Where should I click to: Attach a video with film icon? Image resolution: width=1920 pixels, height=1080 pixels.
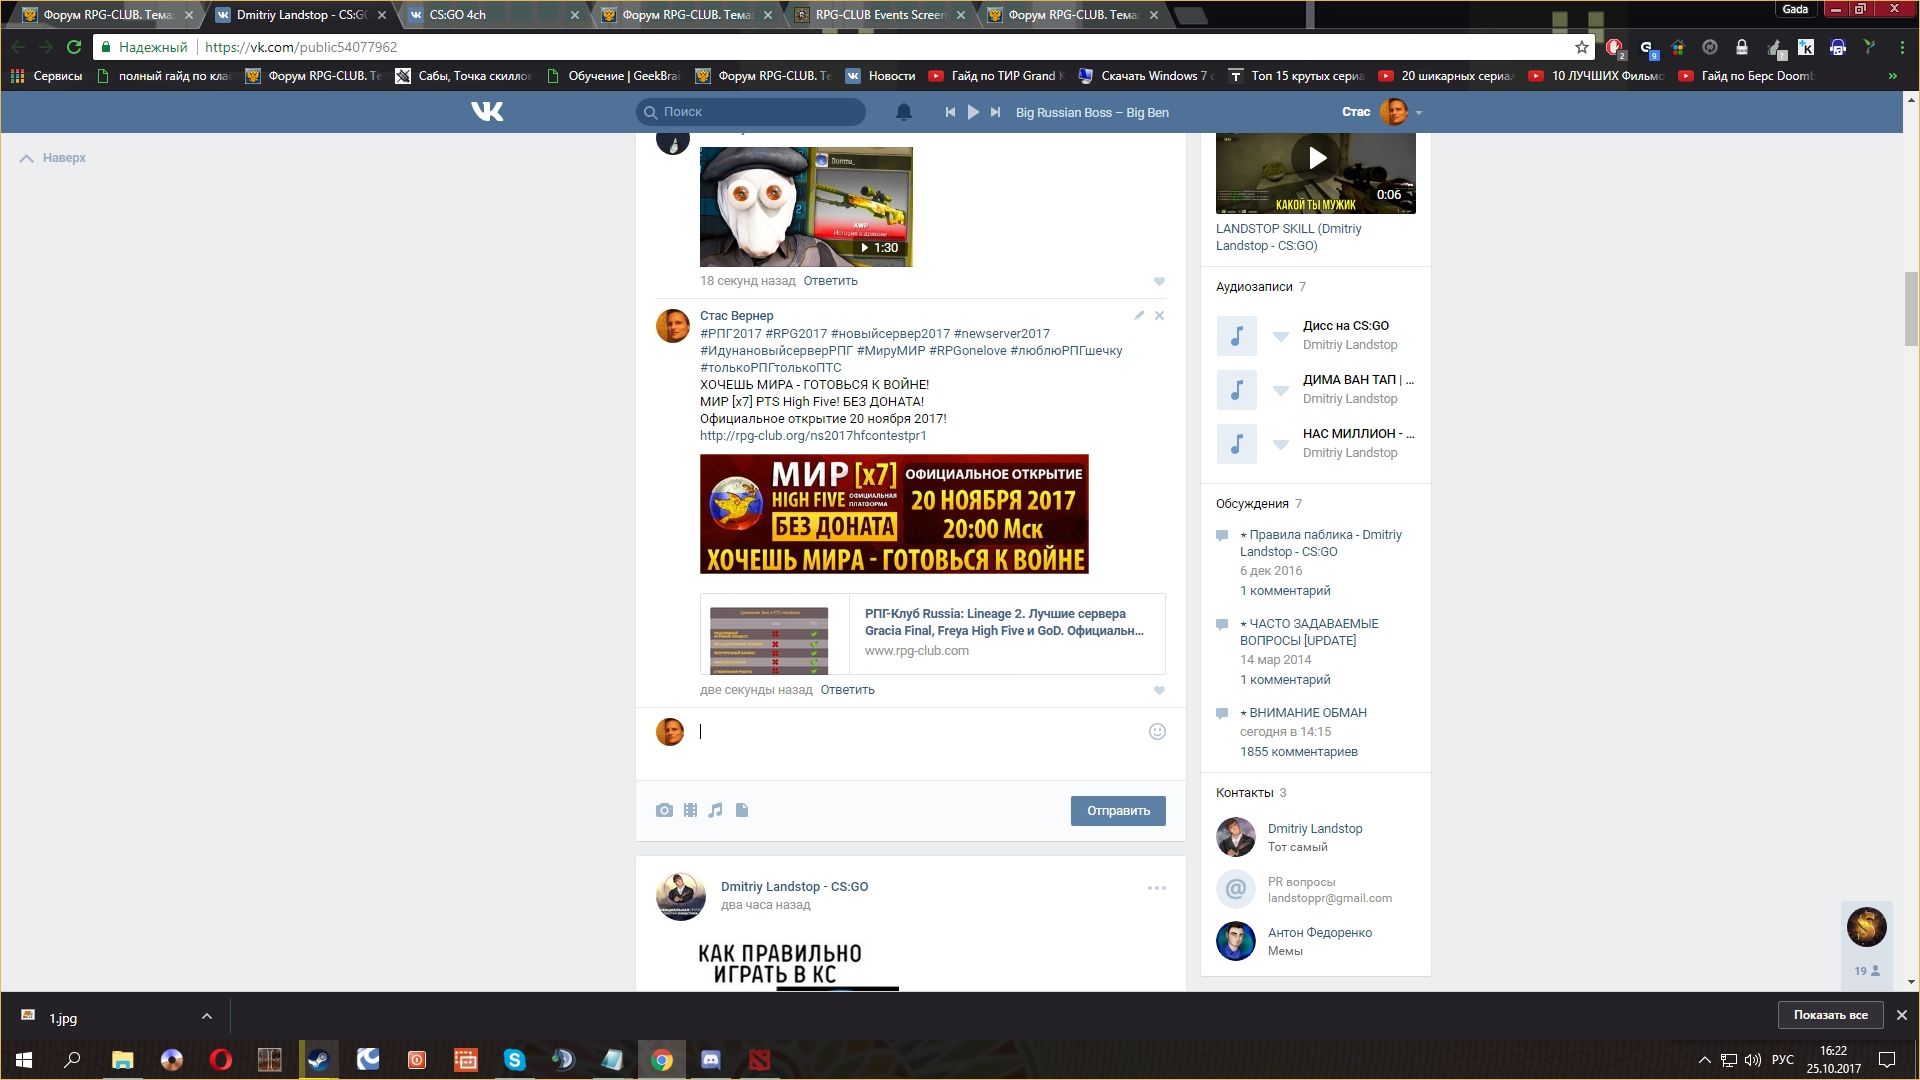690,810
